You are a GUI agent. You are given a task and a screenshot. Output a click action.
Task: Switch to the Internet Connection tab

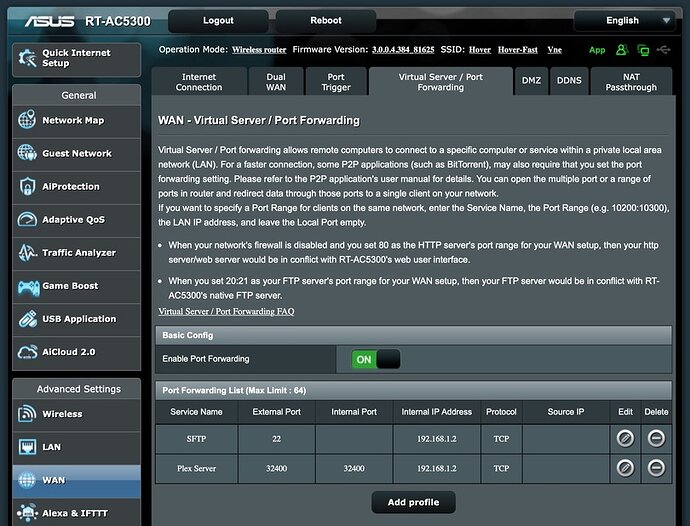[199, 82]
